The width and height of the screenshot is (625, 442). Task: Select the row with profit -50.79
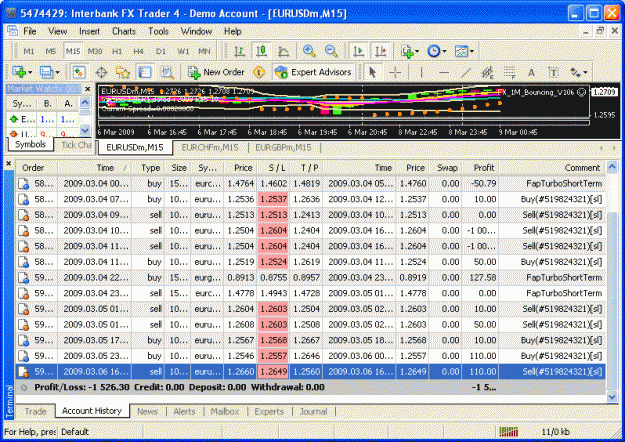[x=310, y=183]
